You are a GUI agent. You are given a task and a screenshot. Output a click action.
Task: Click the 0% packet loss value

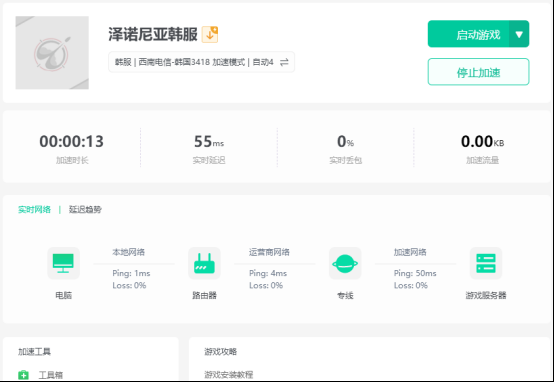coord(346,141)
